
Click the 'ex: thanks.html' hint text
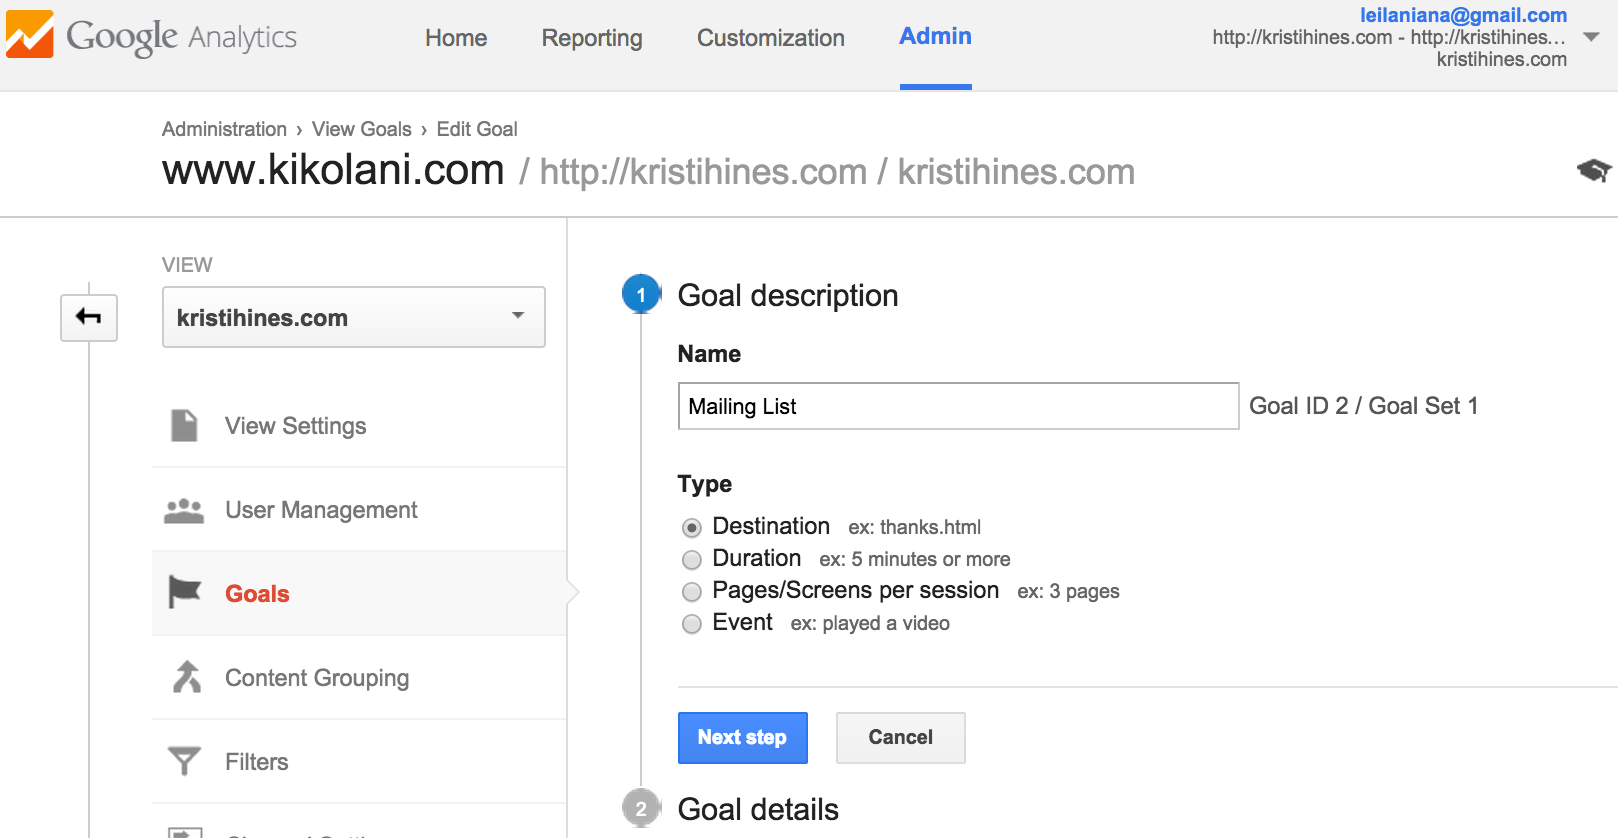pos(915,527)
